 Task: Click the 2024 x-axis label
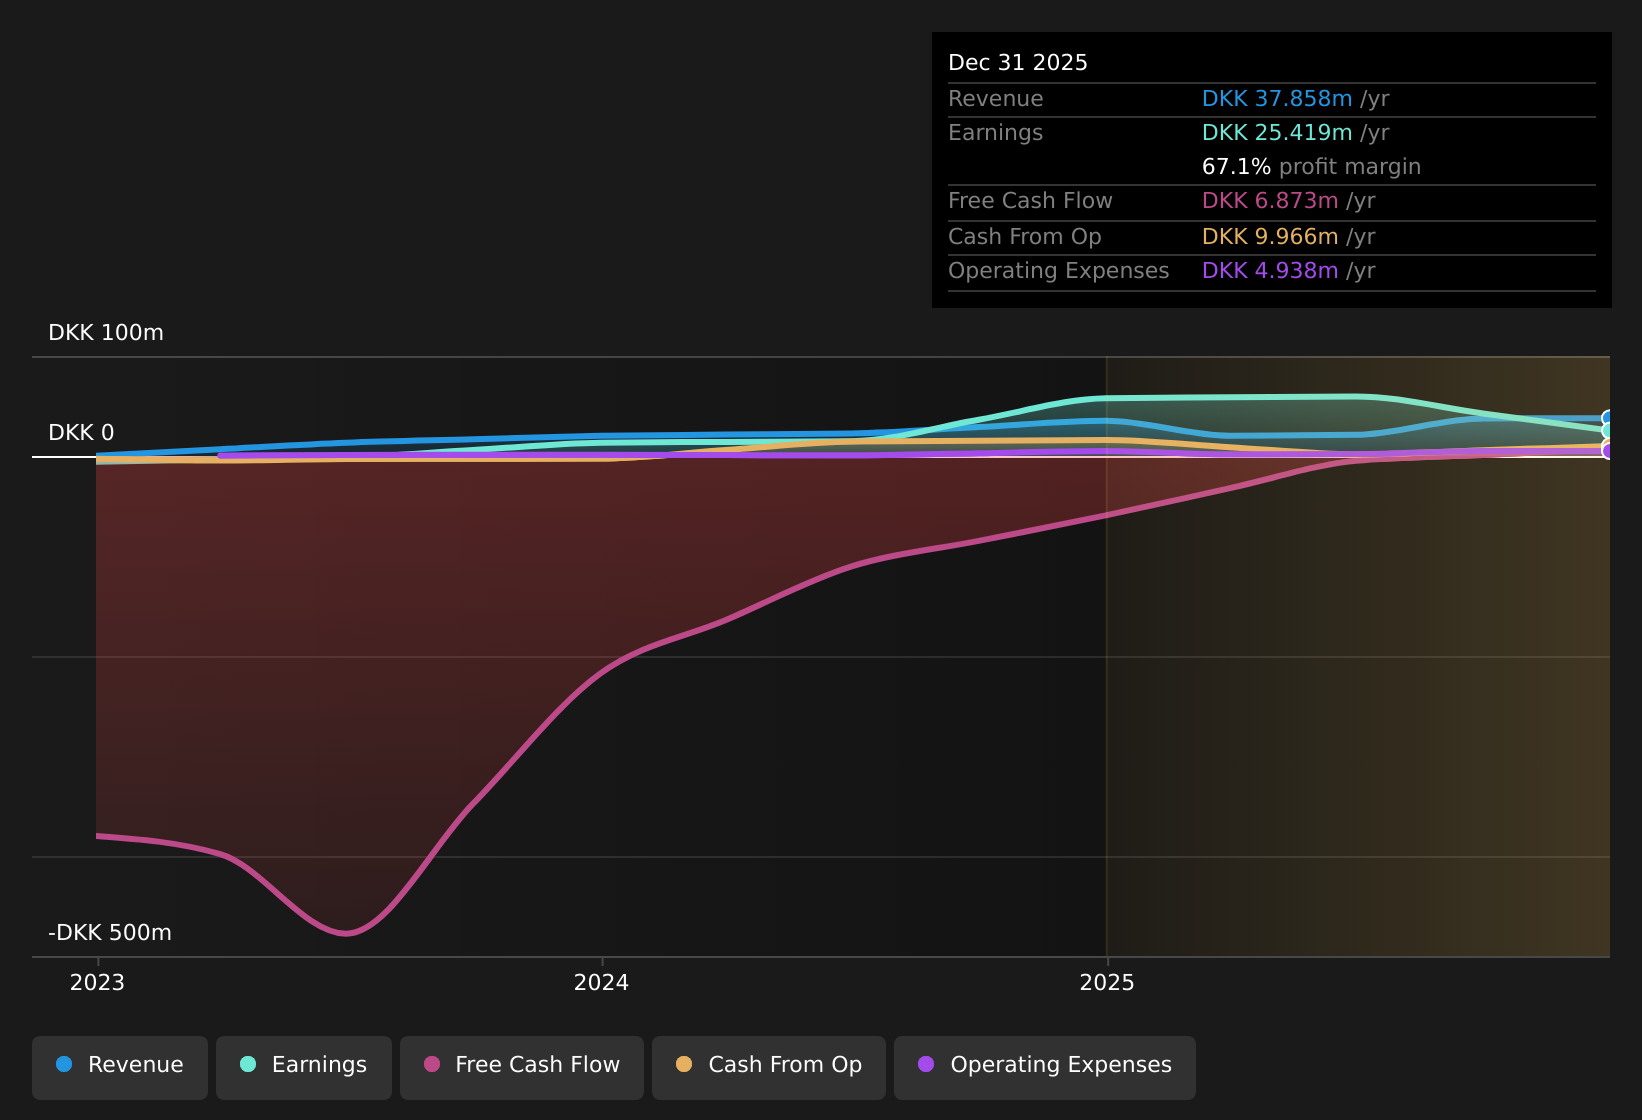pos(601,983)
